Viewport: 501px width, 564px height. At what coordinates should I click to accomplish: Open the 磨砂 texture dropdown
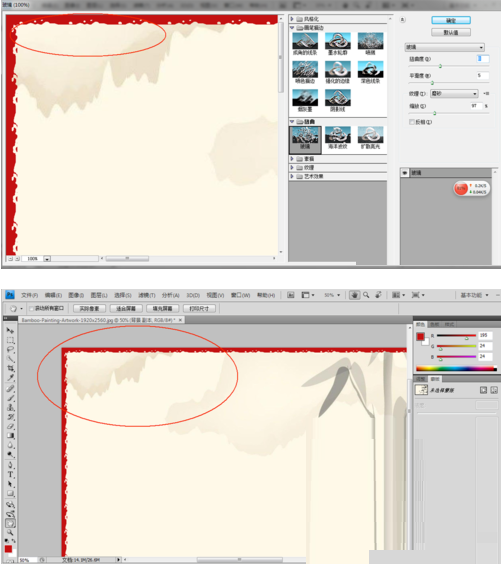click(x=454, y=94)
